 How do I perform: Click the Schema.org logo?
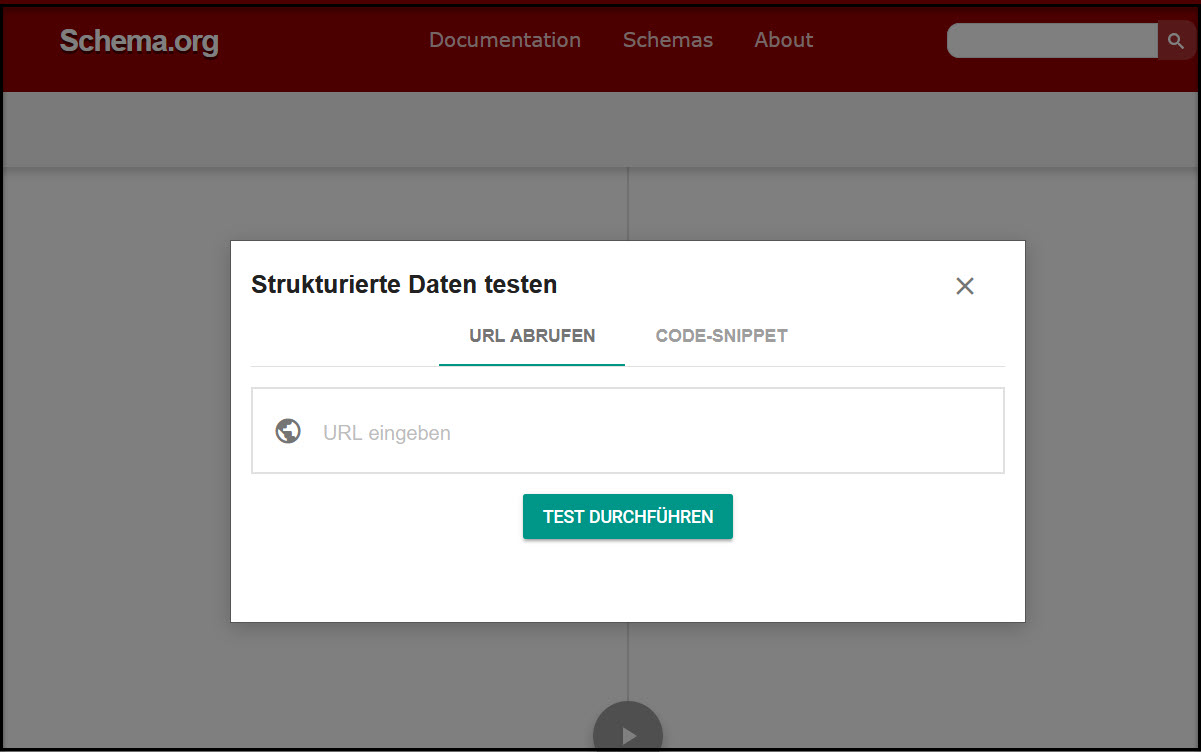click(x=139, y=41)
